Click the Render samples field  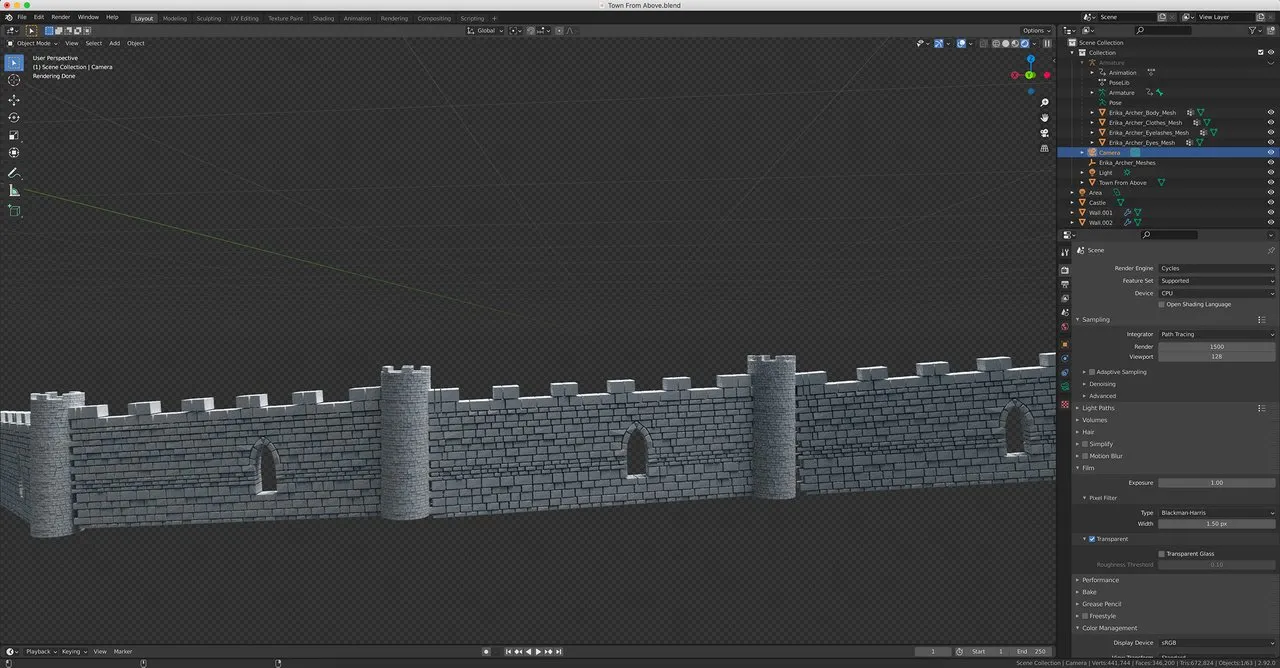[x=1216, y=346]
